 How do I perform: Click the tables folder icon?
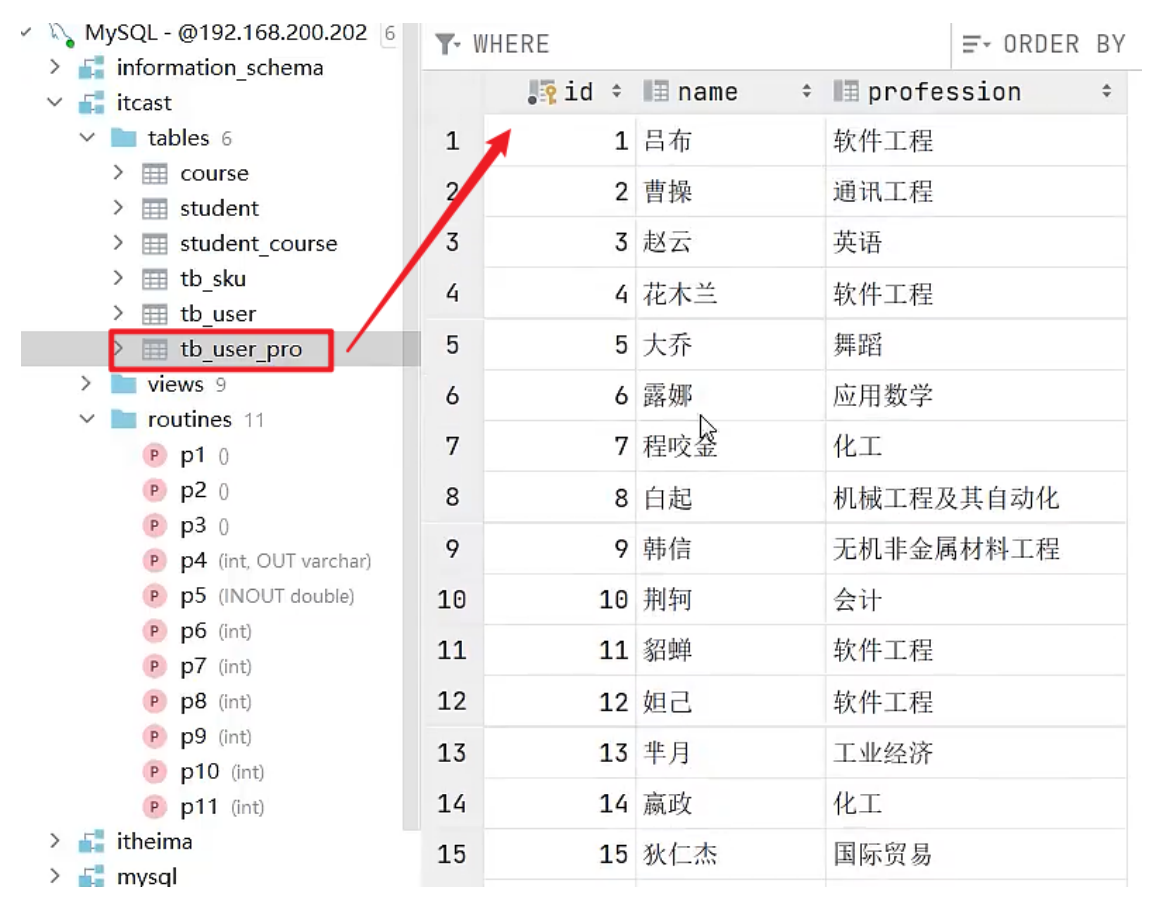tap(123, 138)
